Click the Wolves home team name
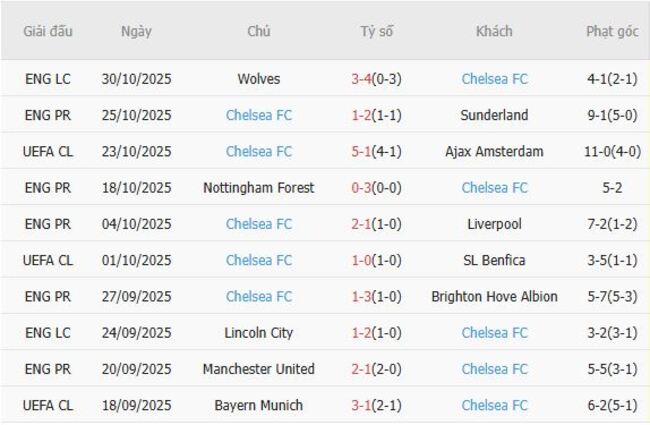The width and height of the screenshot is (650, 425). tap(259, 79)
